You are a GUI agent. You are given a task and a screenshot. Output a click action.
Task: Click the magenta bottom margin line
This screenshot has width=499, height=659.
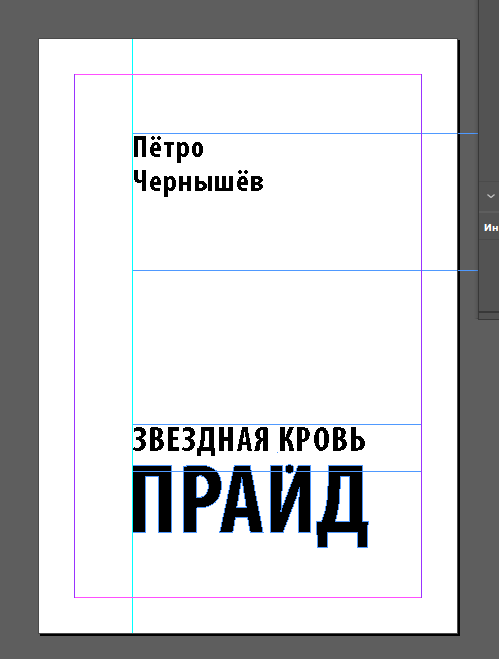click(248, 597)
